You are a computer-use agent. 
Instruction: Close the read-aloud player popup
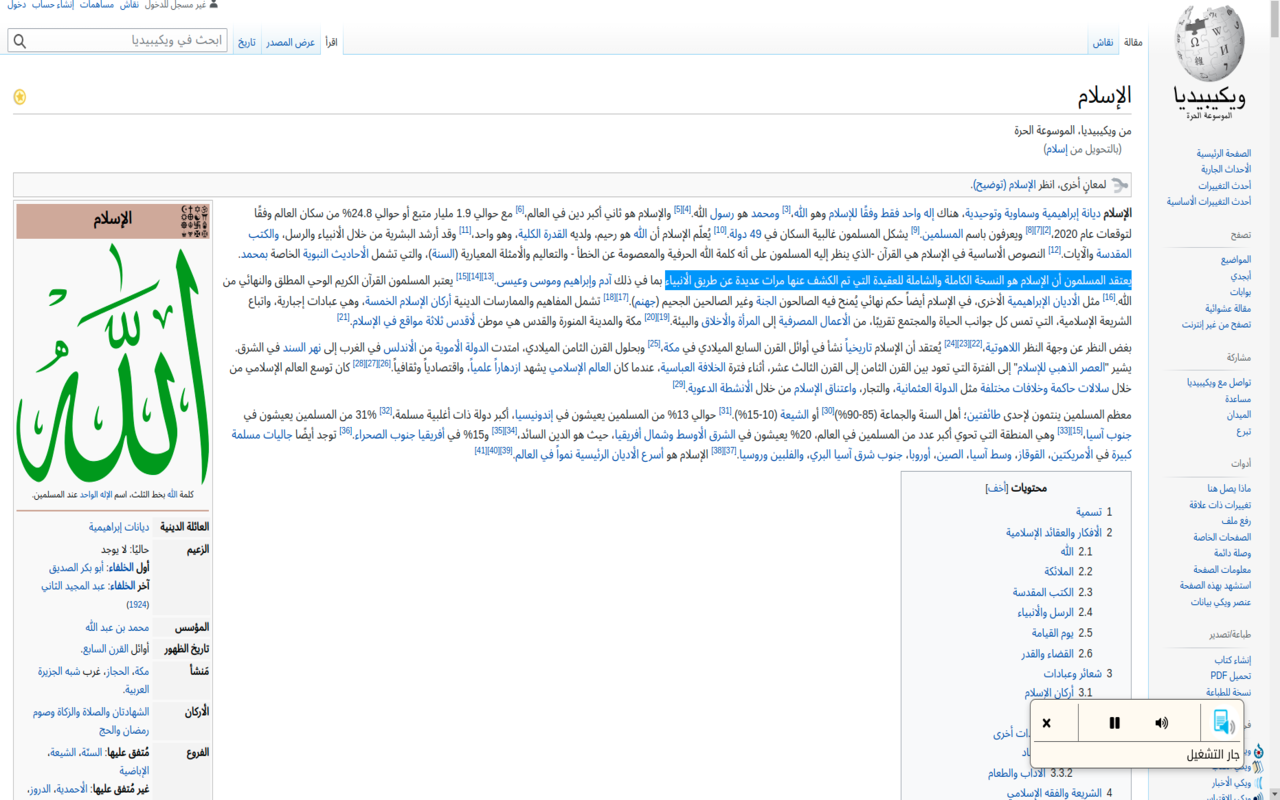1046,723
